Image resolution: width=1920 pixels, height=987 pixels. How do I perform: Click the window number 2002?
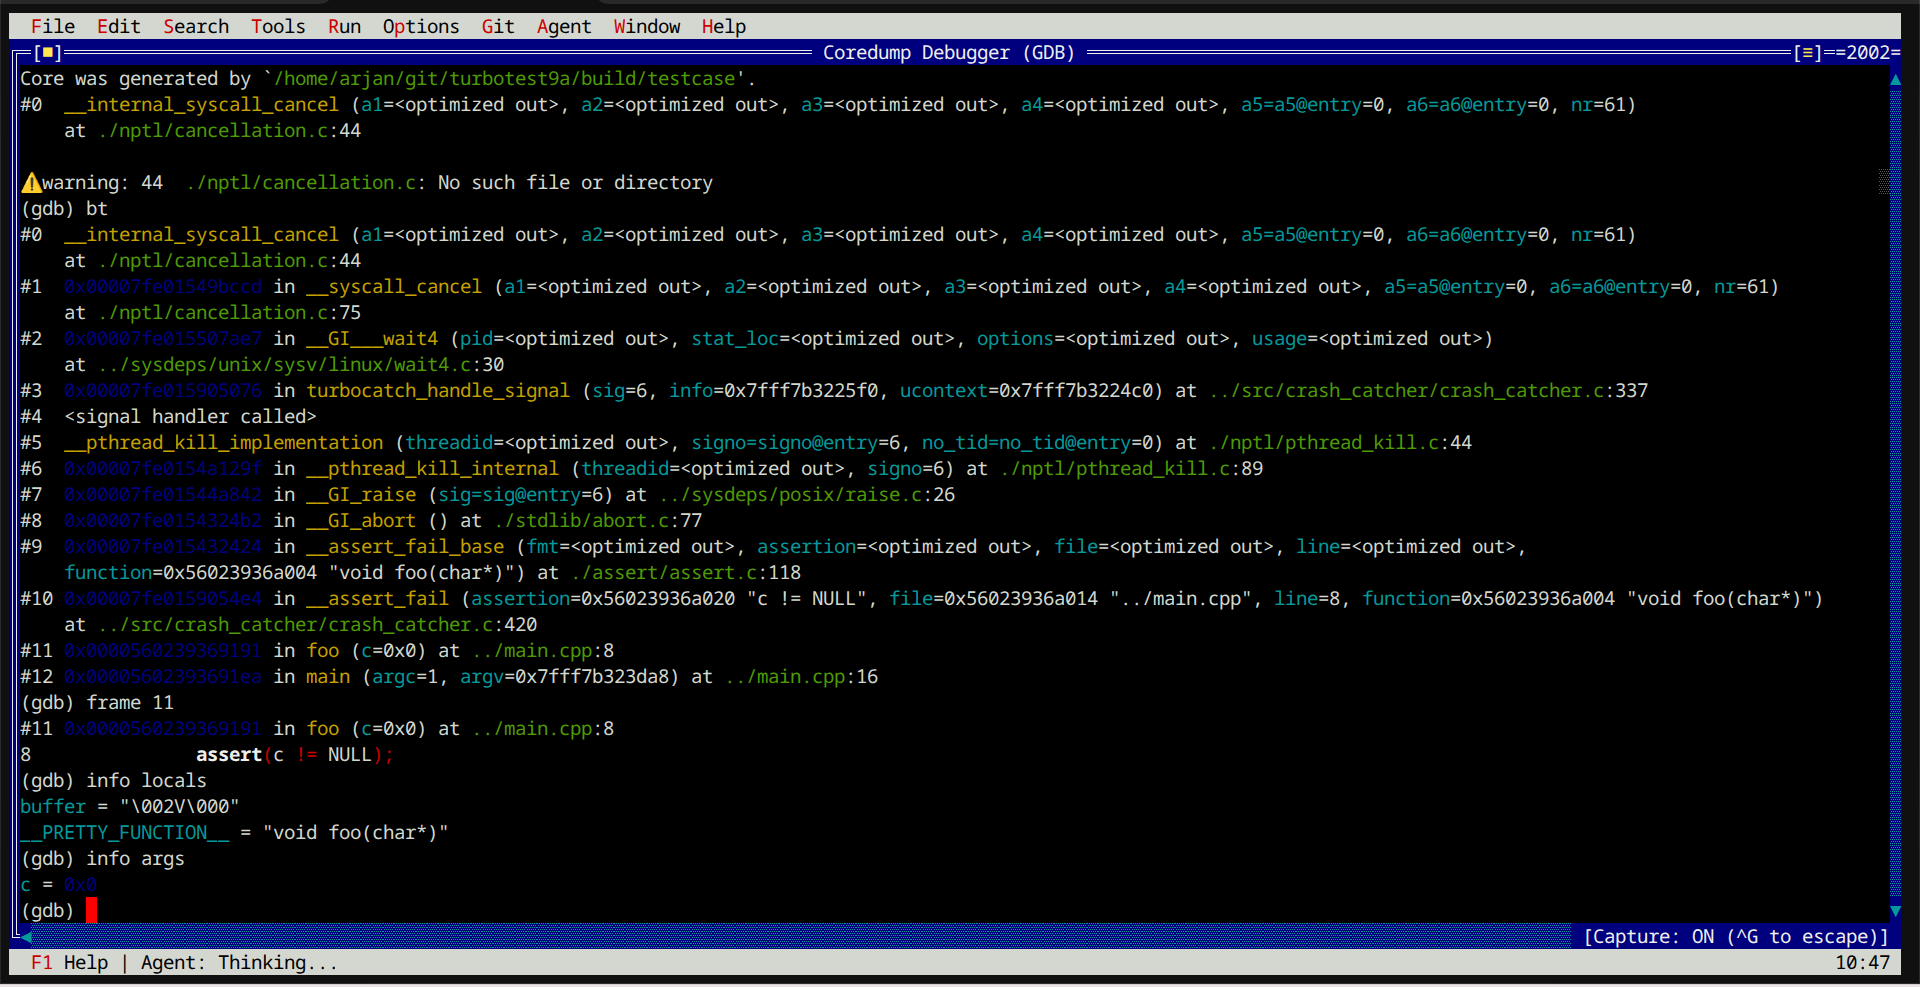[1868, 53]
